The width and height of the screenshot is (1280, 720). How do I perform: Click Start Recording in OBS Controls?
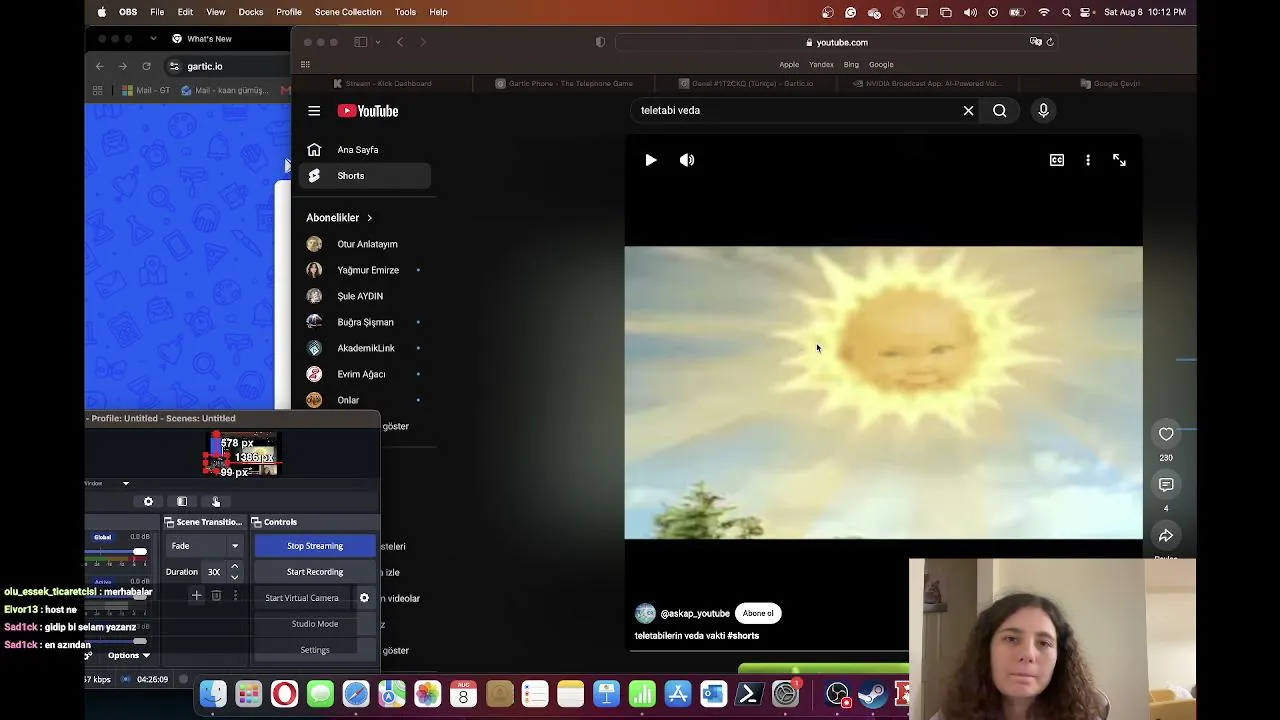(315, 572)
